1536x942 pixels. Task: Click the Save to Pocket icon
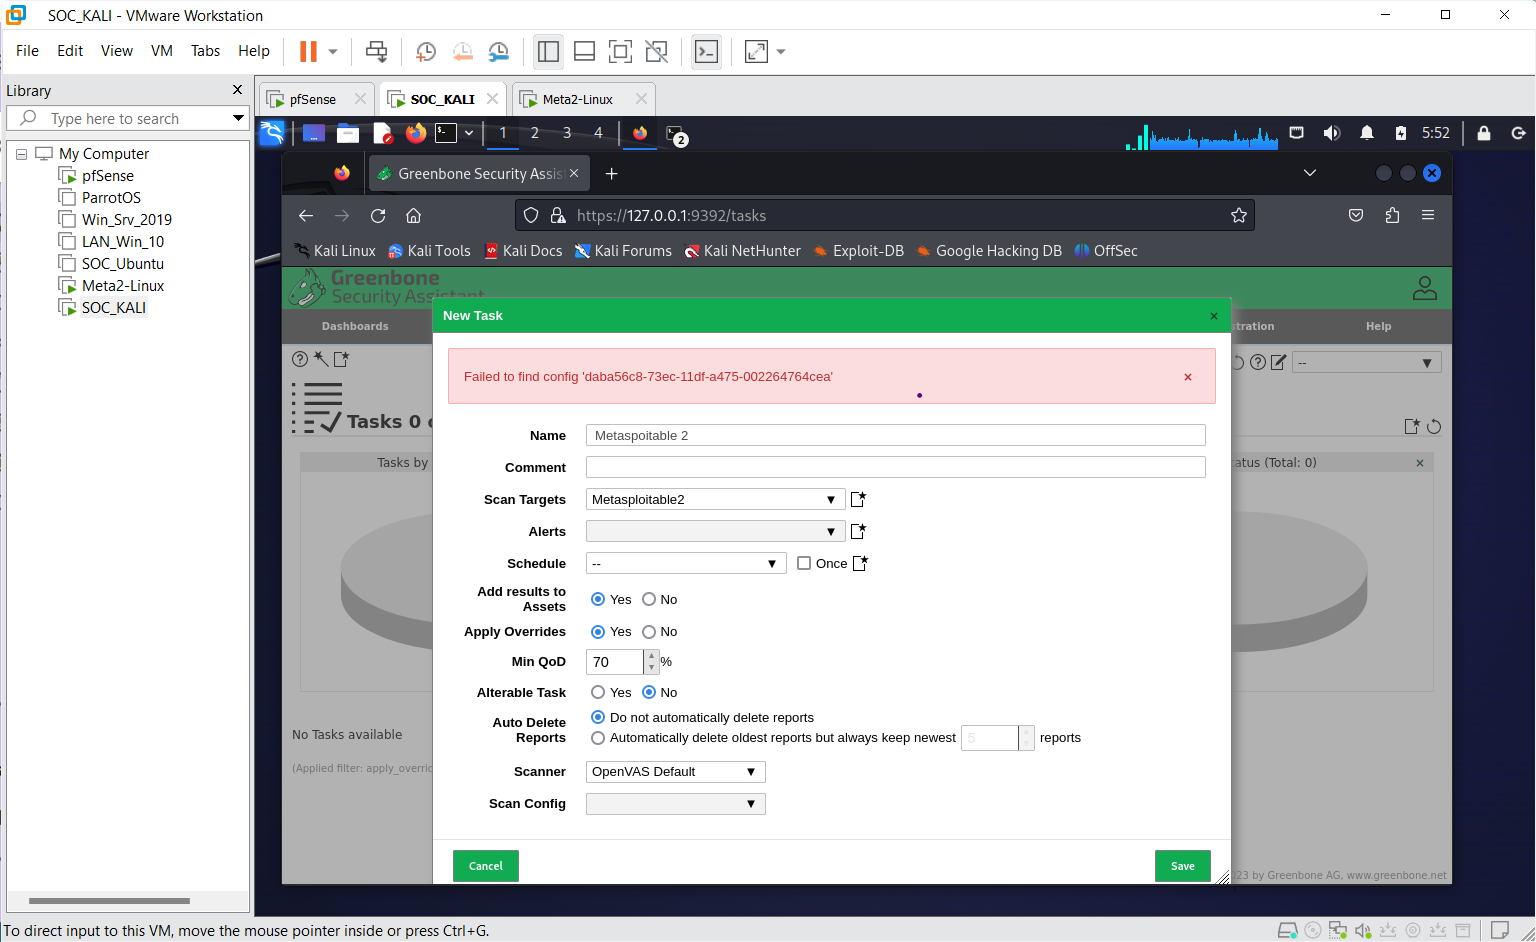[1356, 215]
